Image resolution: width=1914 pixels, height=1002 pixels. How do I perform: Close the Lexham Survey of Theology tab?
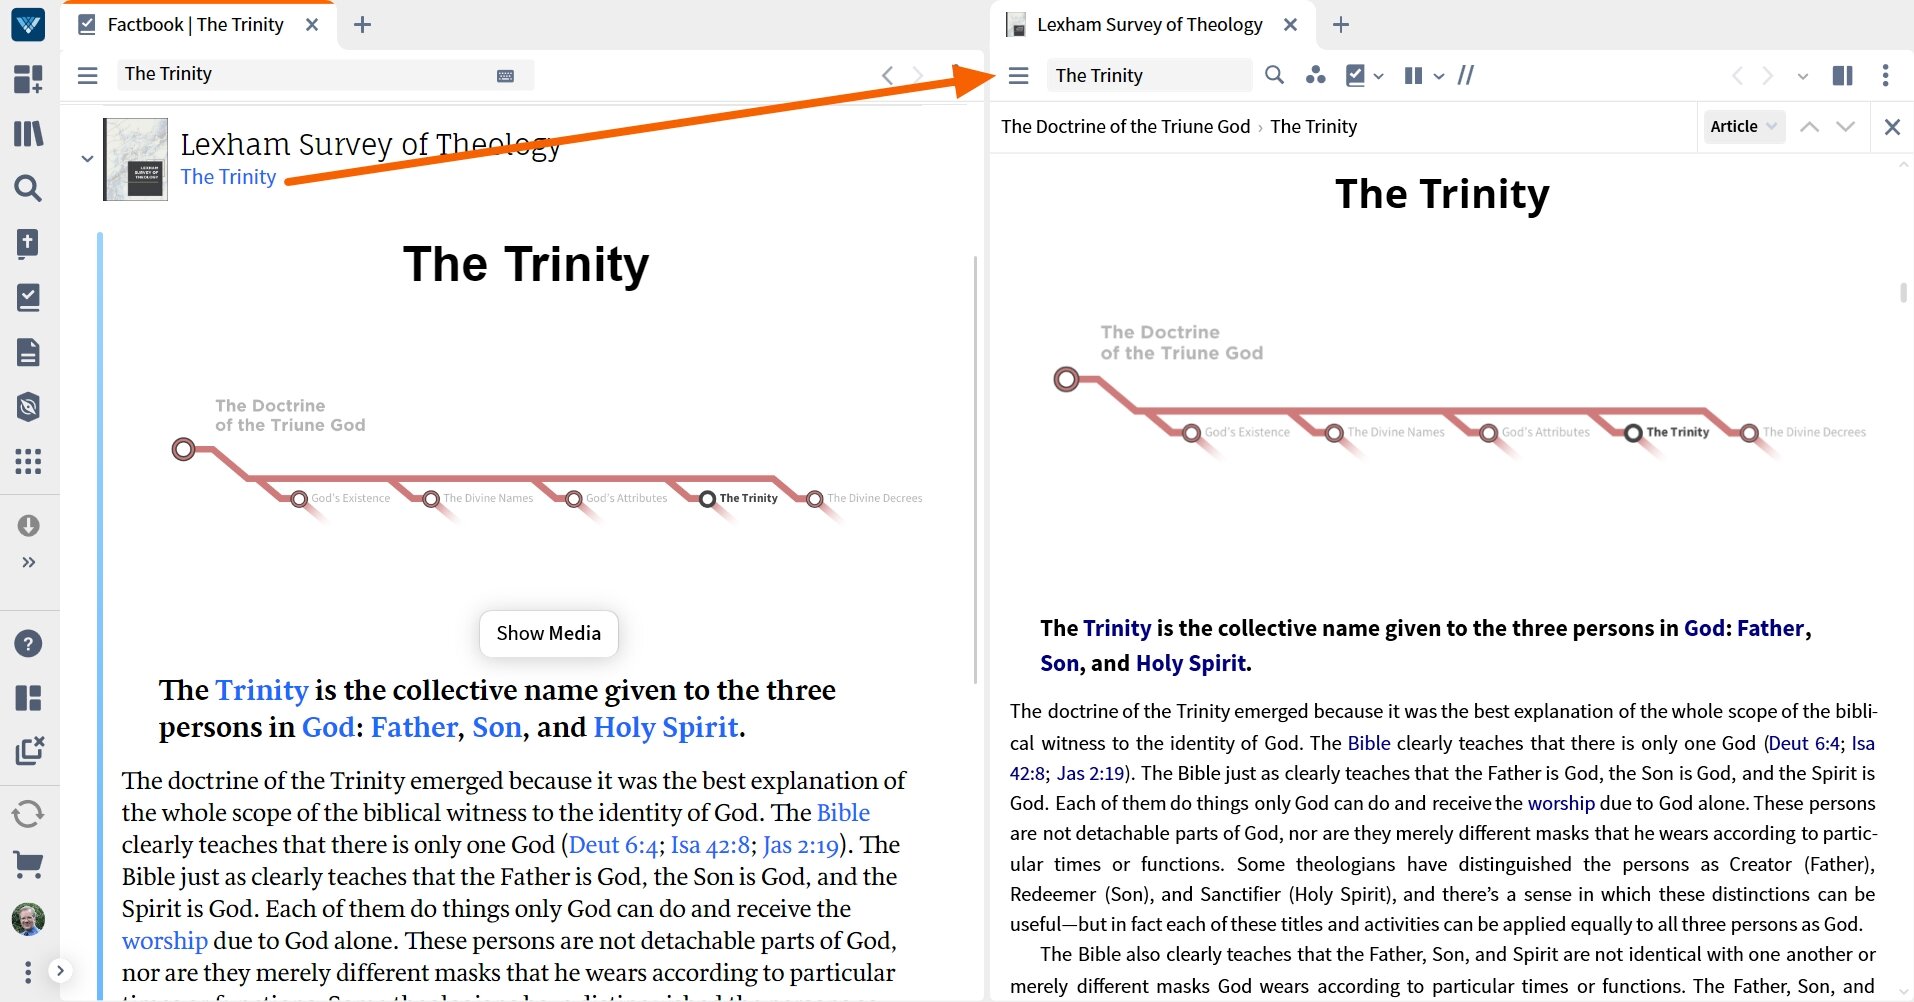pyautogui.click(x=1291, y=24)
